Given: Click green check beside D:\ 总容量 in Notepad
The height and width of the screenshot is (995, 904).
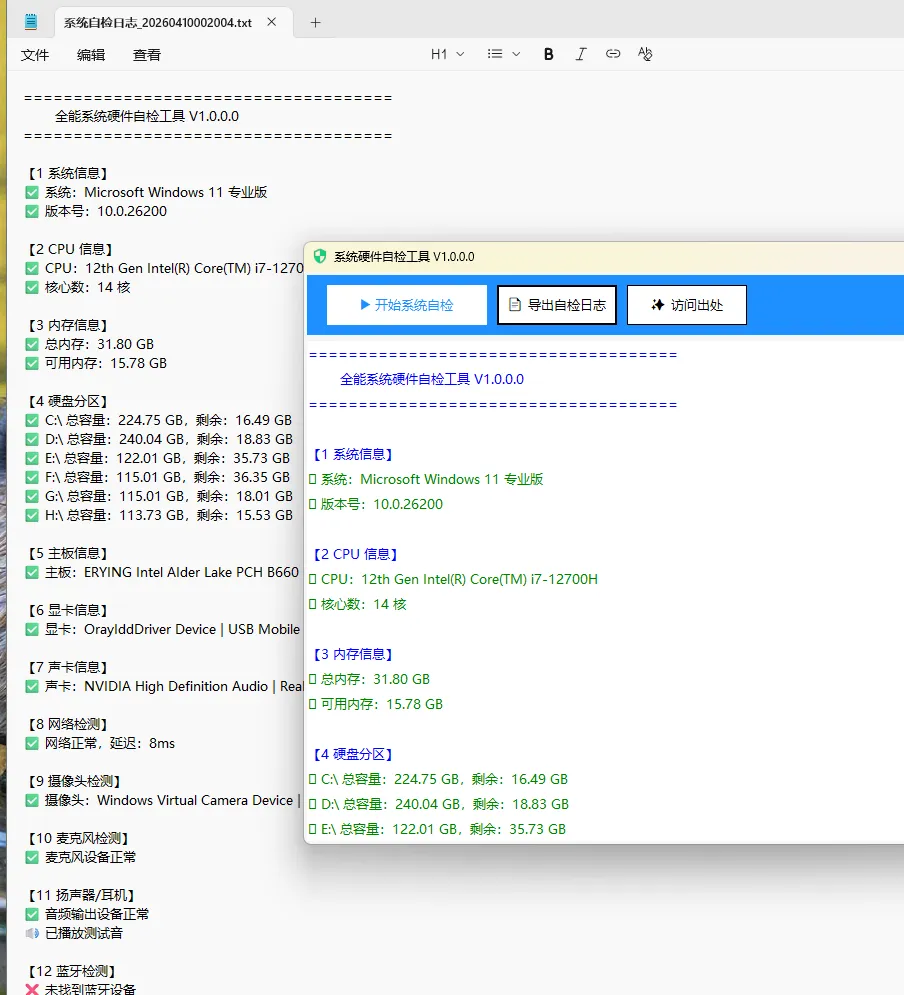Looking at the screenshot, I should pos(32,440).
